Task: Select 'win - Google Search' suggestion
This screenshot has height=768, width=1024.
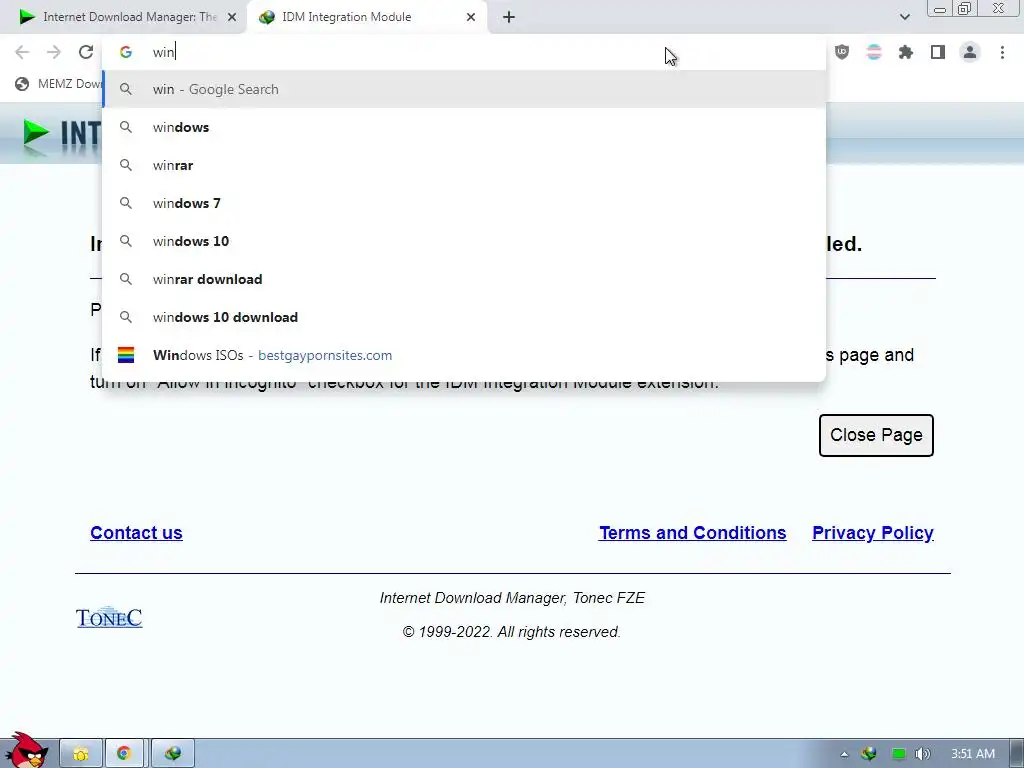Action: pyautogui.click(x=464, y=89)
